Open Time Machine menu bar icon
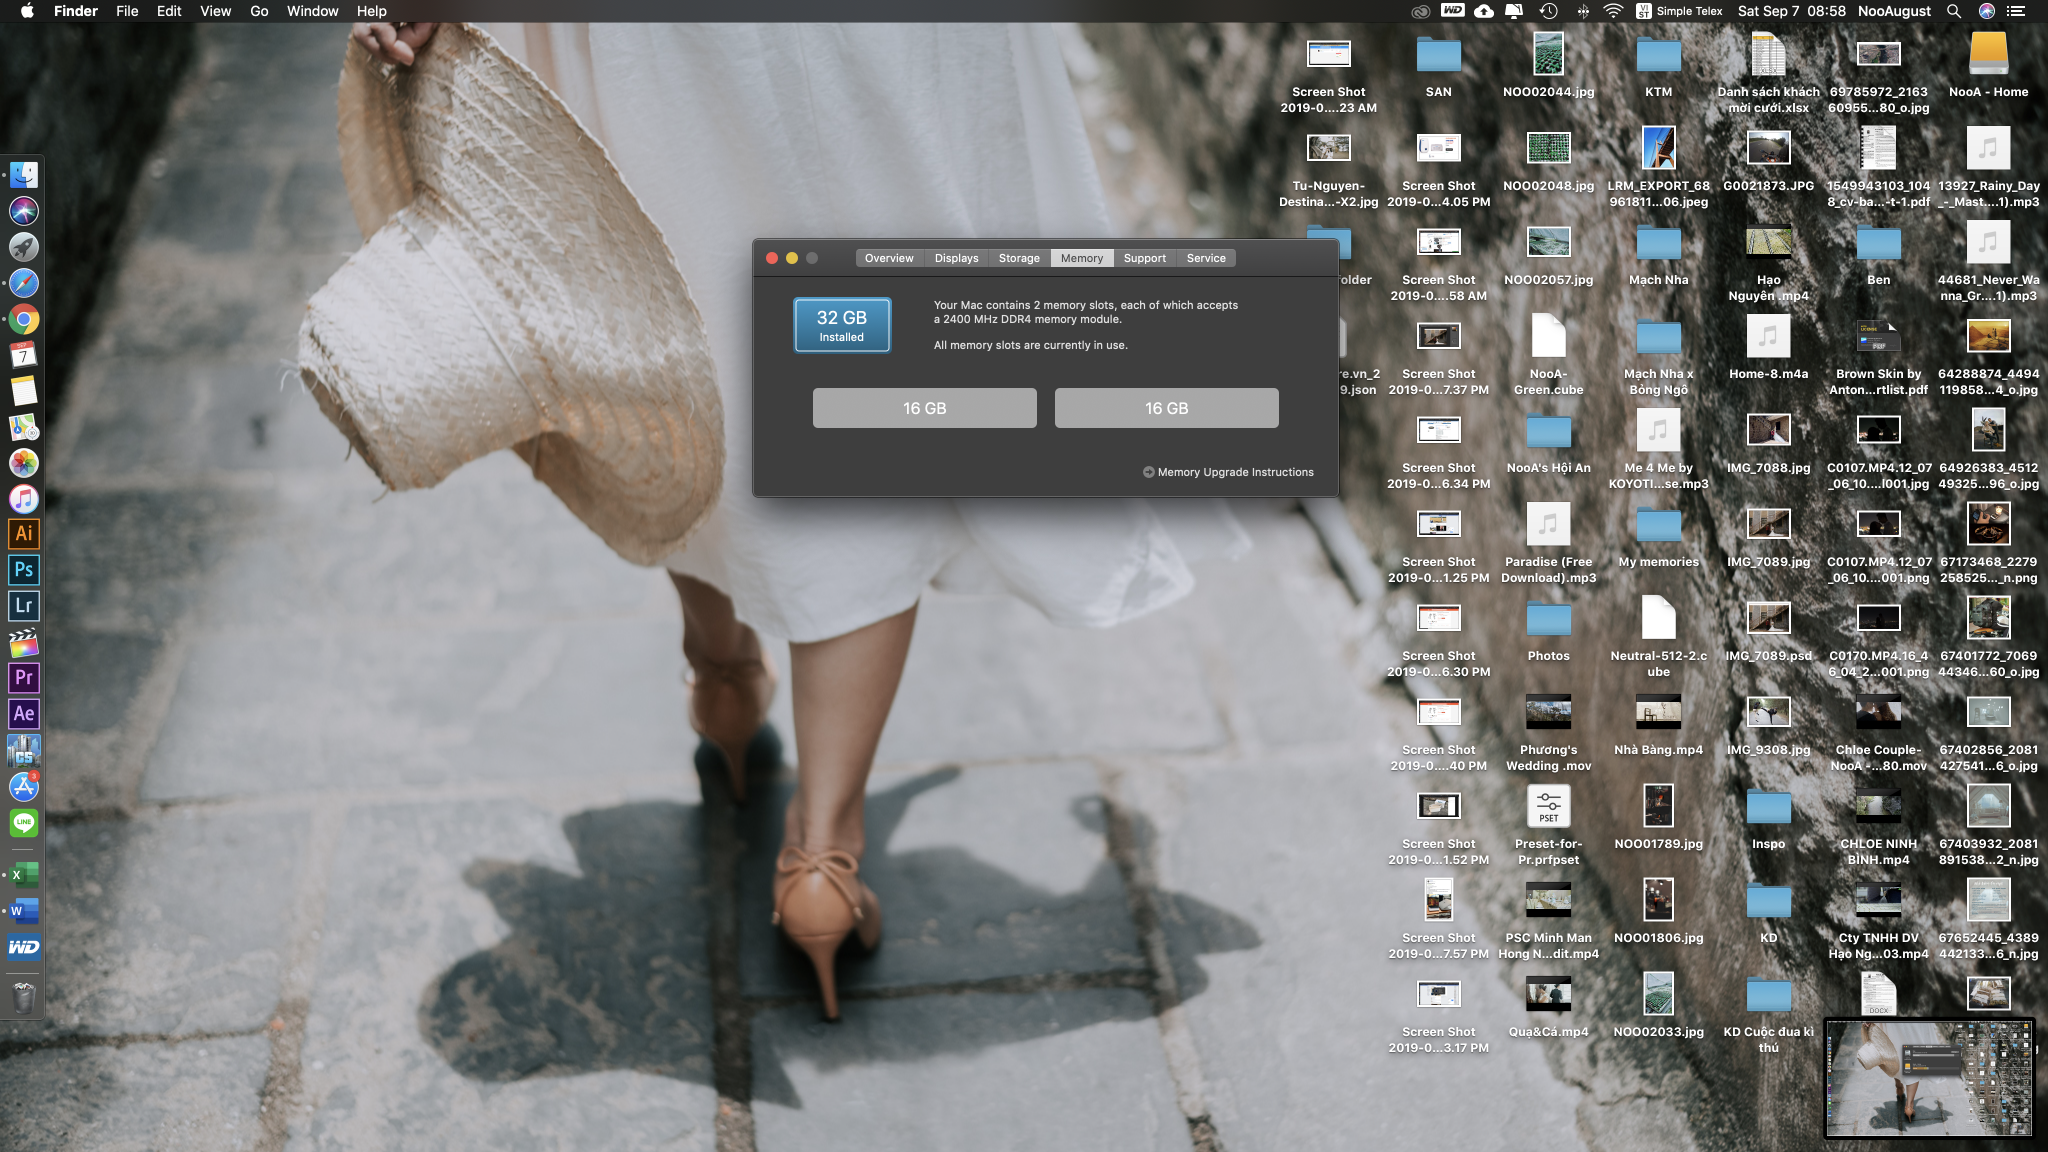Screen dimensions: 2048x1152 1548,11
